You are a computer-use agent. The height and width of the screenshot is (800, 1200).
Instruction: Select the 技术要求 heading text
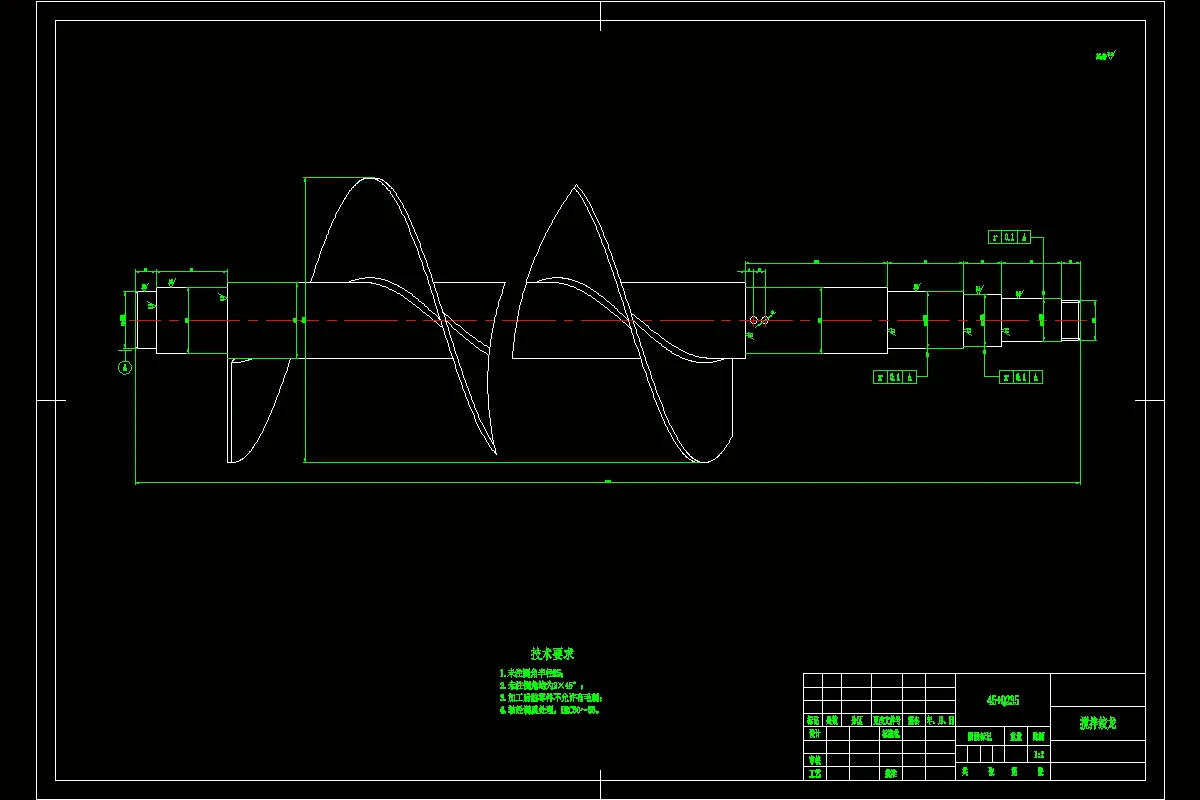tap(552, 654)
